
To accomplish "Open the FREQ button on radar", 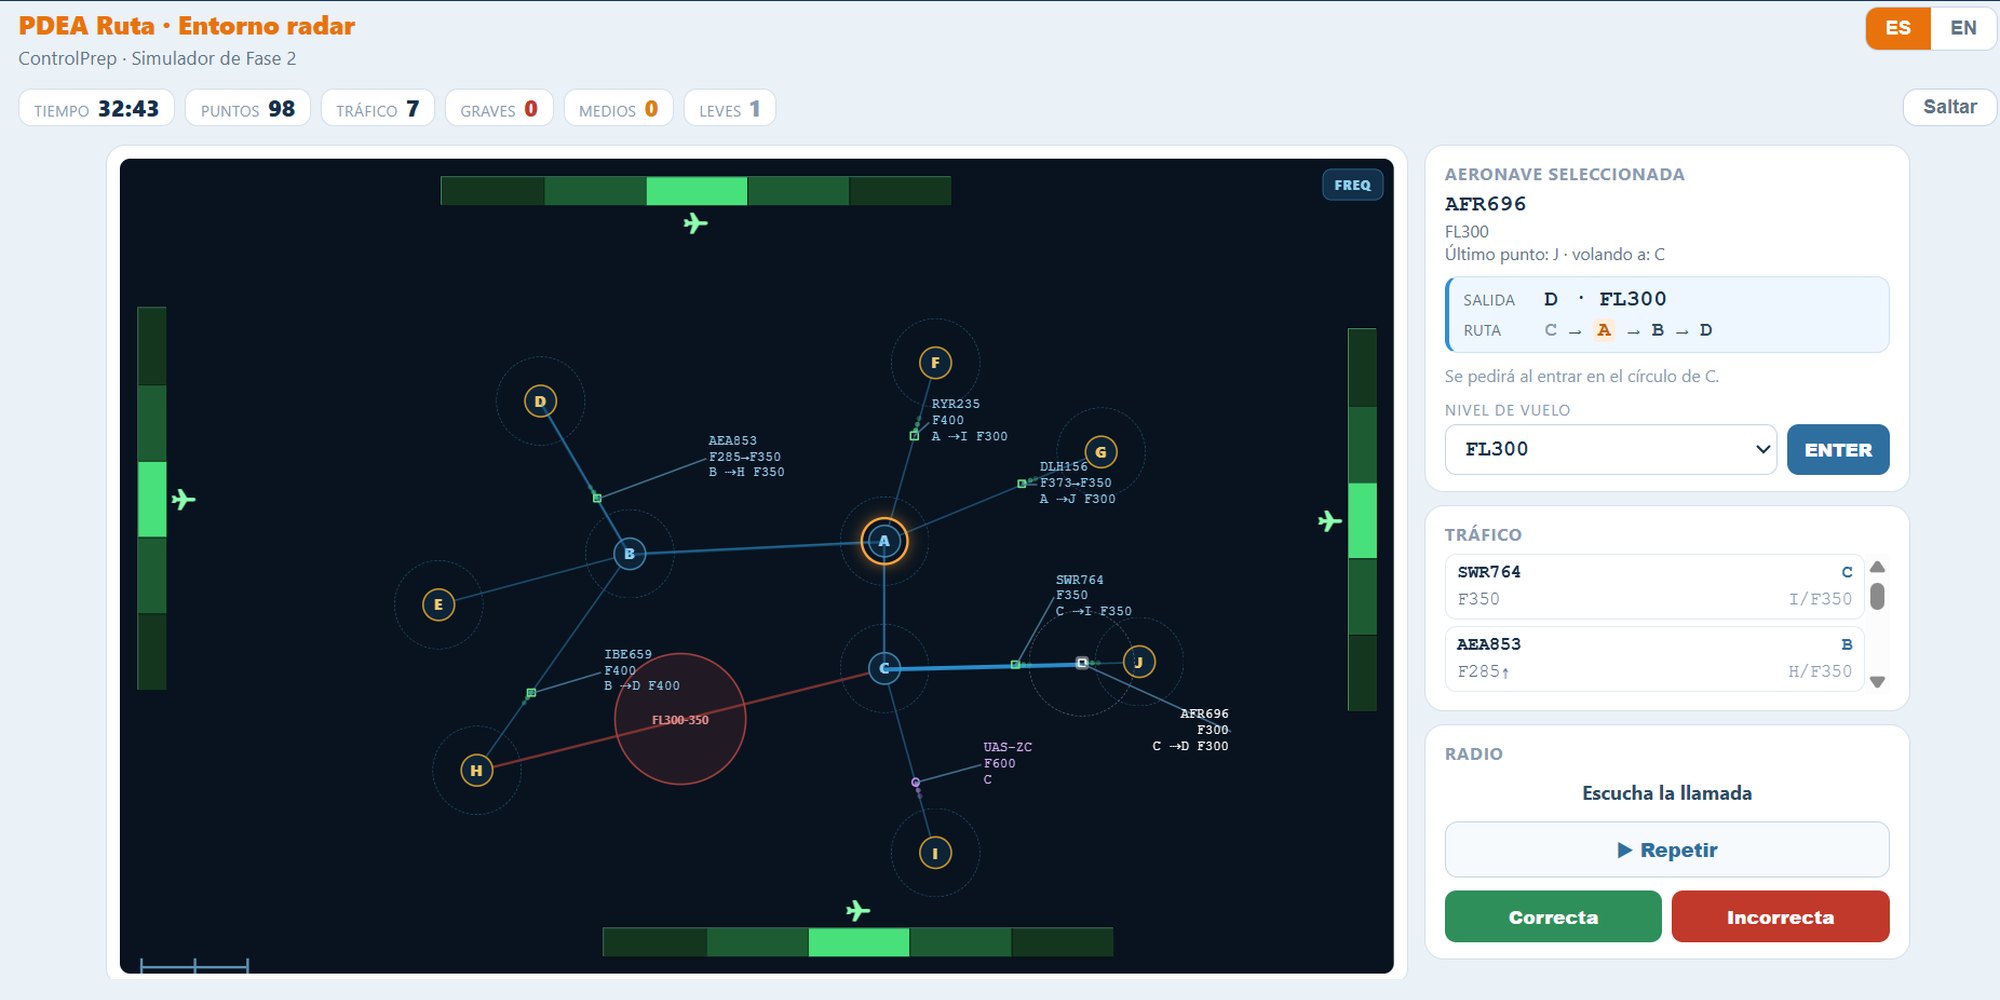I will (x=1352, y=185).
